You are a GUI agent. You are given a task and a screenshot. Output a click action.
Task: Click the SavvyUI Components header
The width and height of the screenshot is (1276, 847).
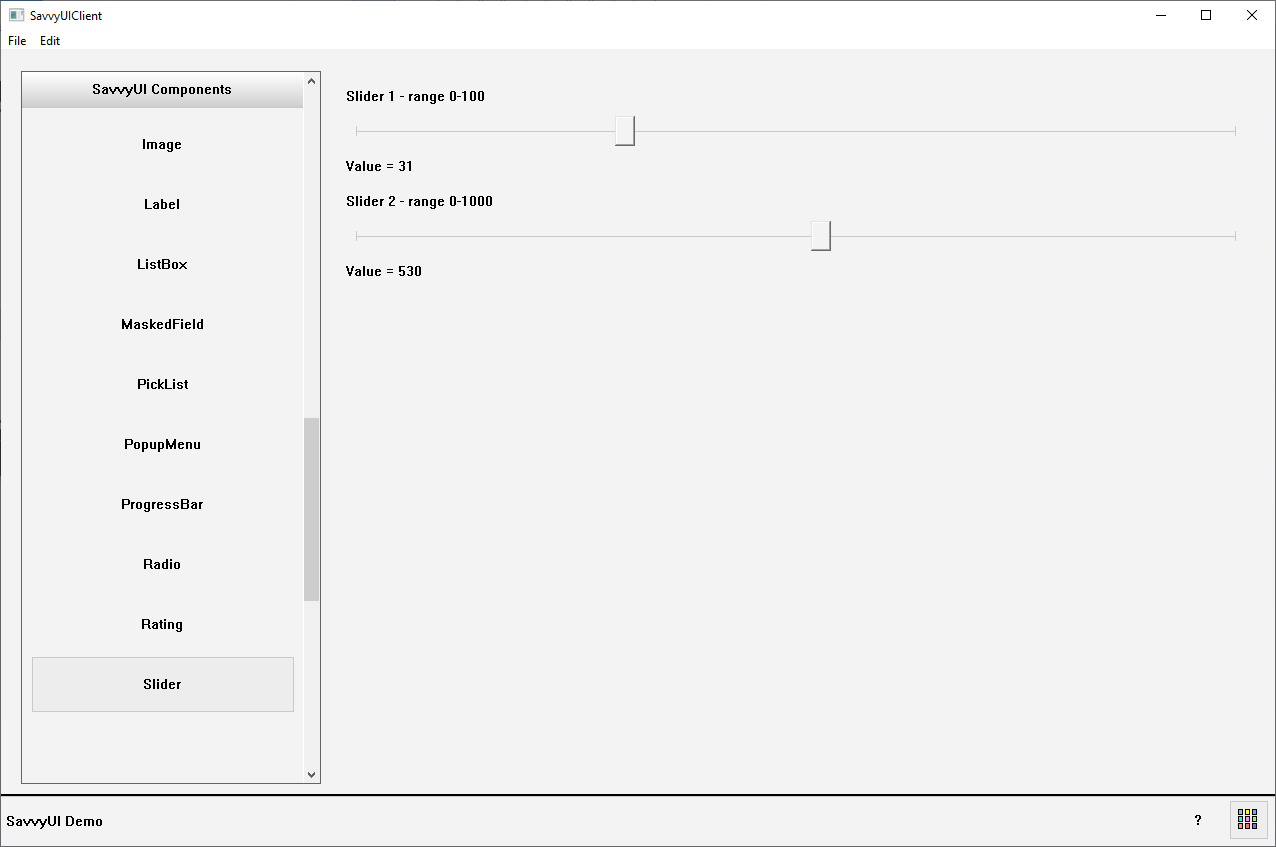(x=162, y=90)
